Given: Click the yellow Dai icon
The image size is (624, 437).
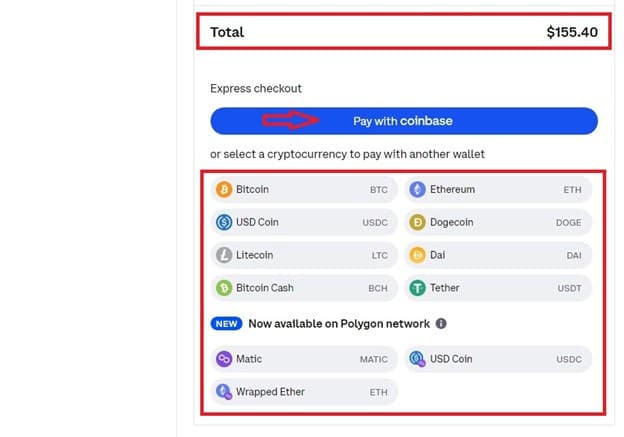Looking at the screenshot, I should (x=417, y=255).
